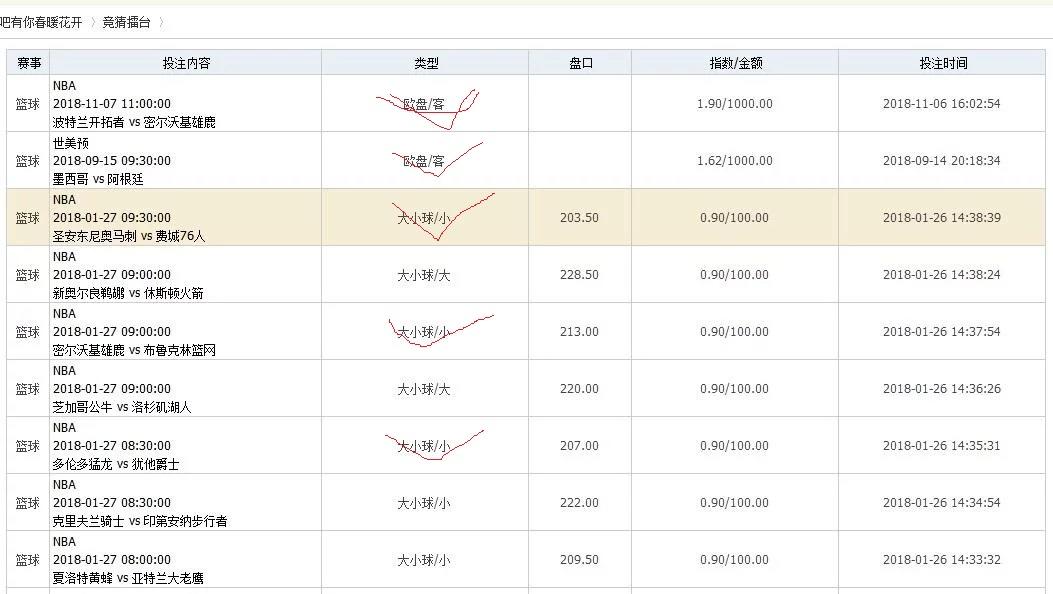The height and width of the screenshot is (594, 1053).
Task: Open the 夏洛特黄蜂 vs 亚特兰大老鹰 match
Action: pyautogui.click(x=128, y=578)
